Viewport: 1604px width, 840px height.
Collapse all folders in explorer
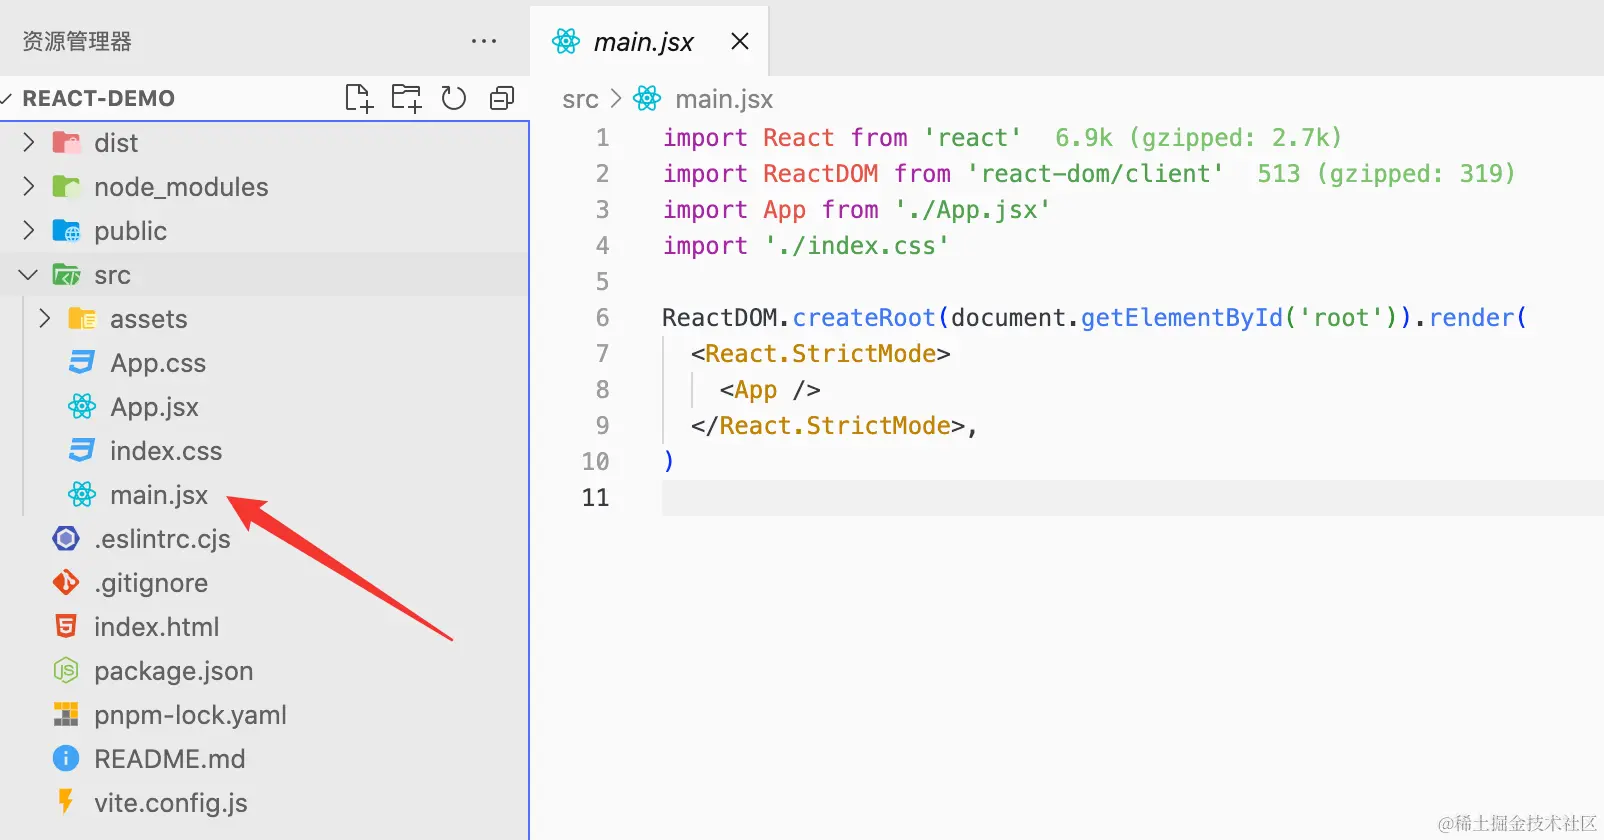click(x=502, y=98)
